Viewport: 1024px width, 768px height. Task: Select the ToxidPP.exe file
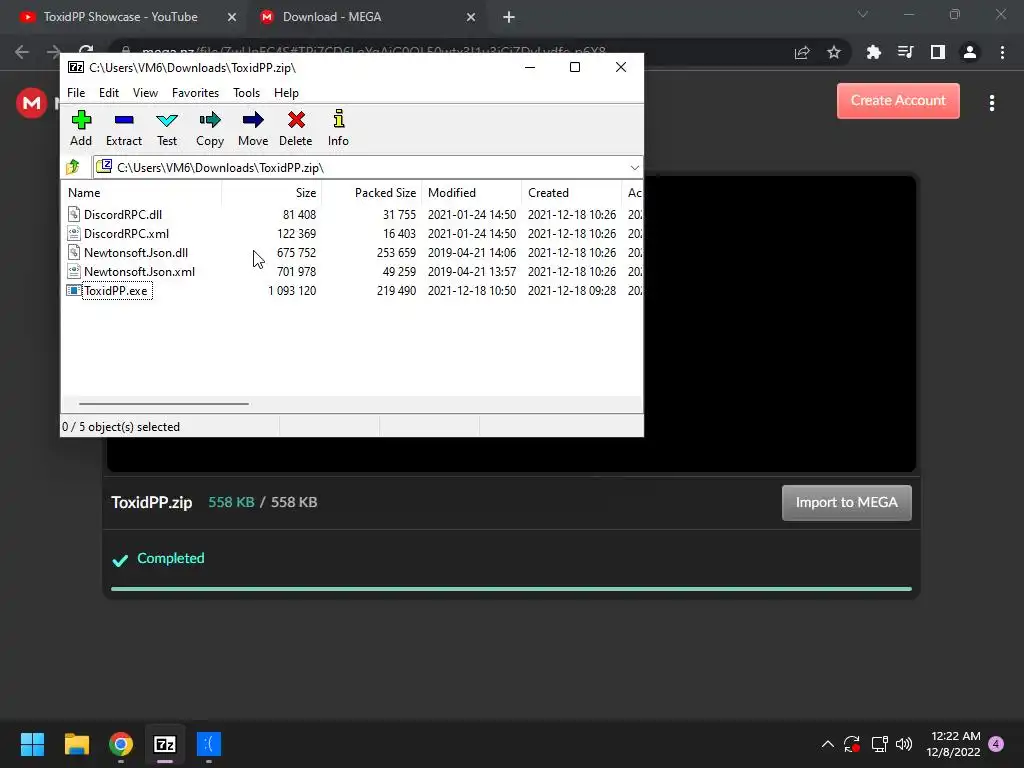[116, 291]
